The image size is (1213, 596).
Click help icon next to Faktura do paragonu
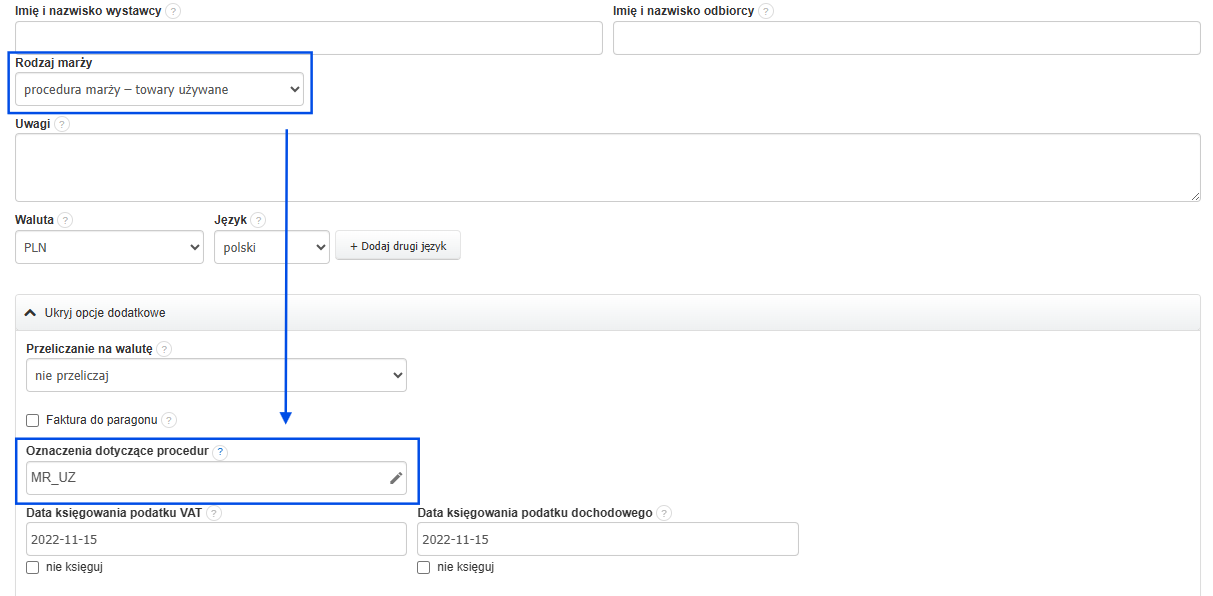tap(169, 421)
